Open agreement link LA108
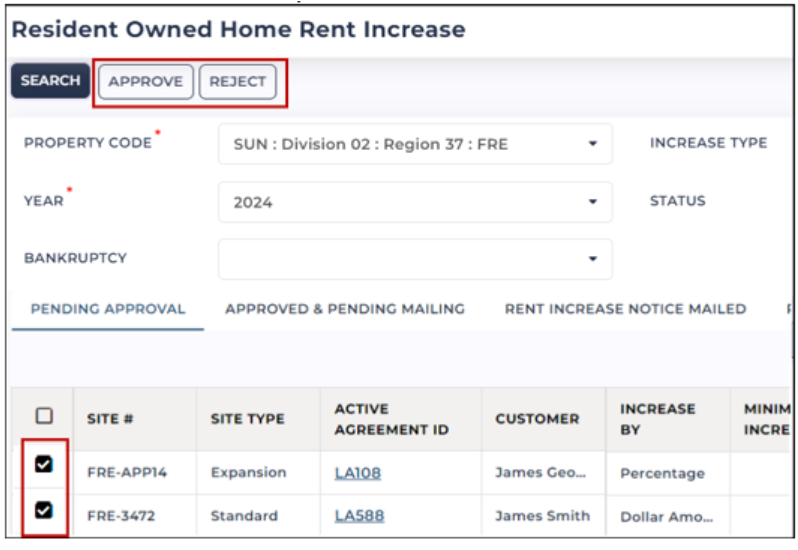The width and height of the screenshot is (798, 550). (x=358, y=473)
